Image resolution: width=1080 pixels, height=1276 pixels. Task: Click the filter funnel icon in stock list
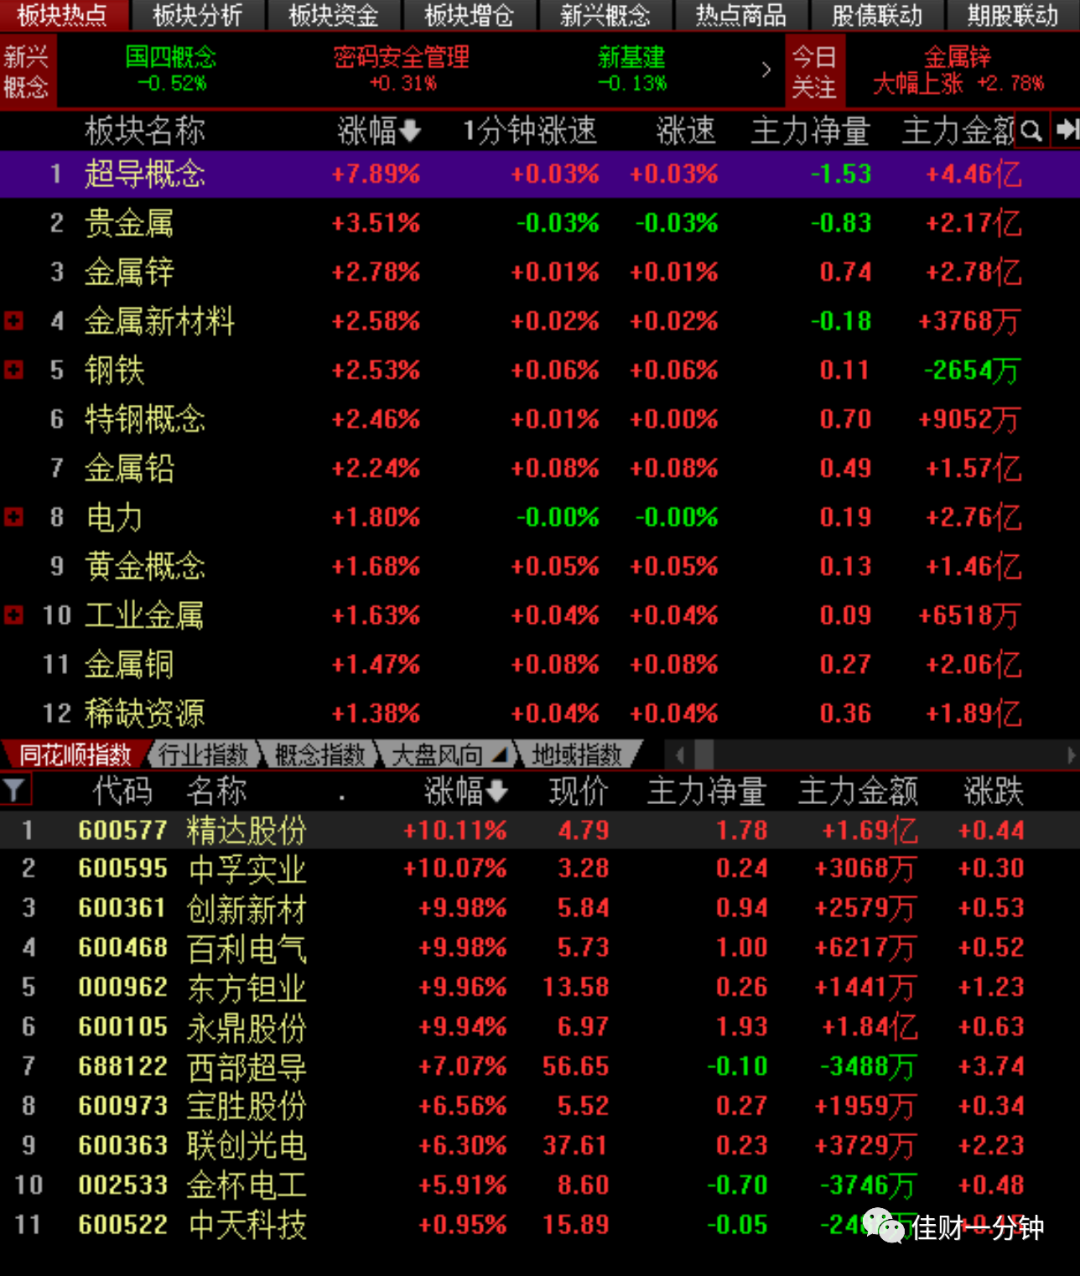point(14,791)
